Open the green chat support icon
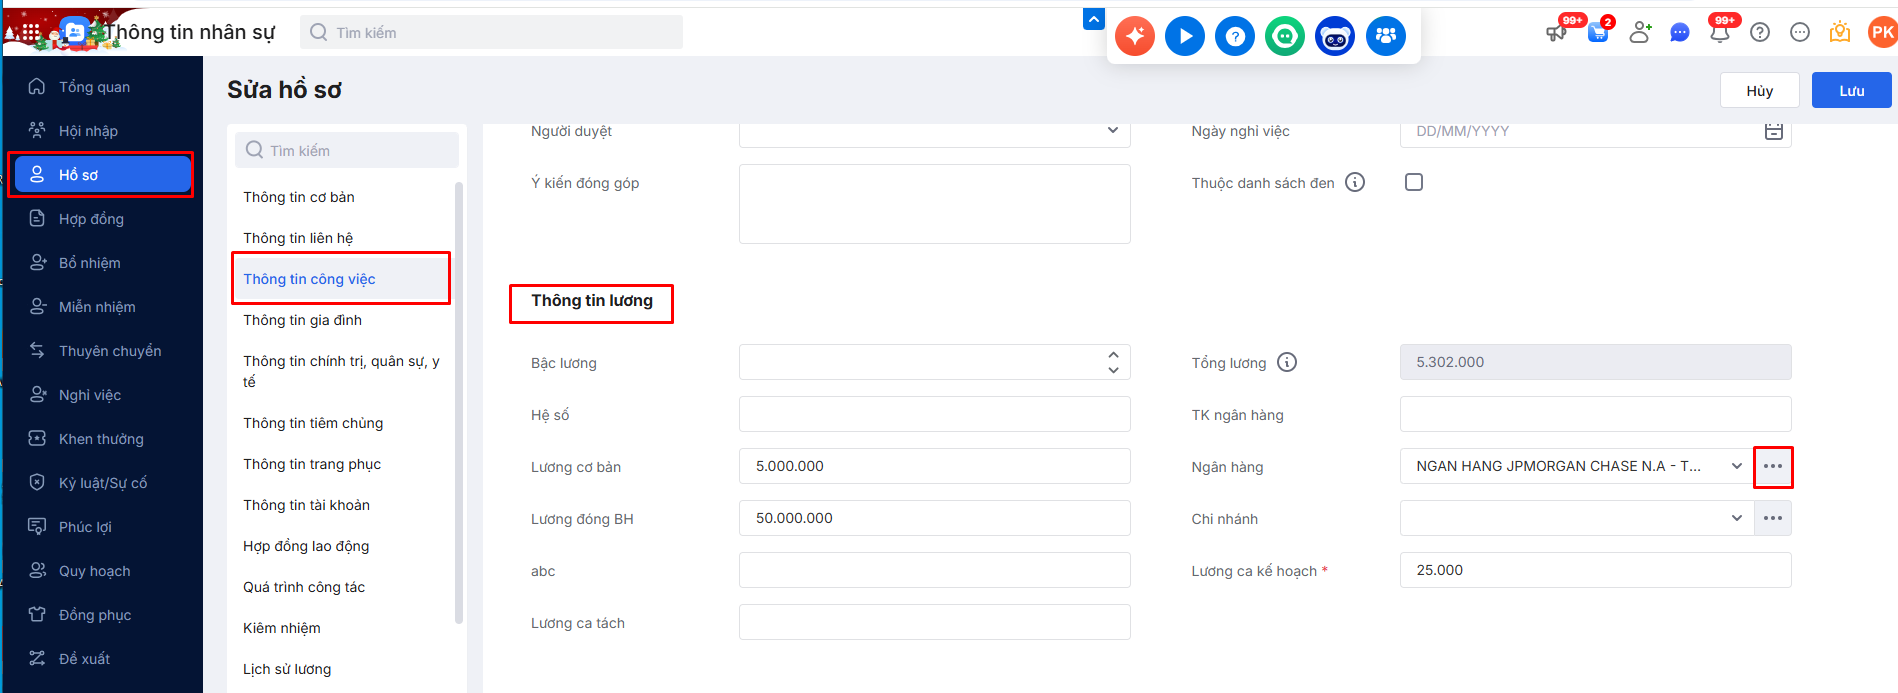Screen dimensions: 1898x693 click(1285, 37)
